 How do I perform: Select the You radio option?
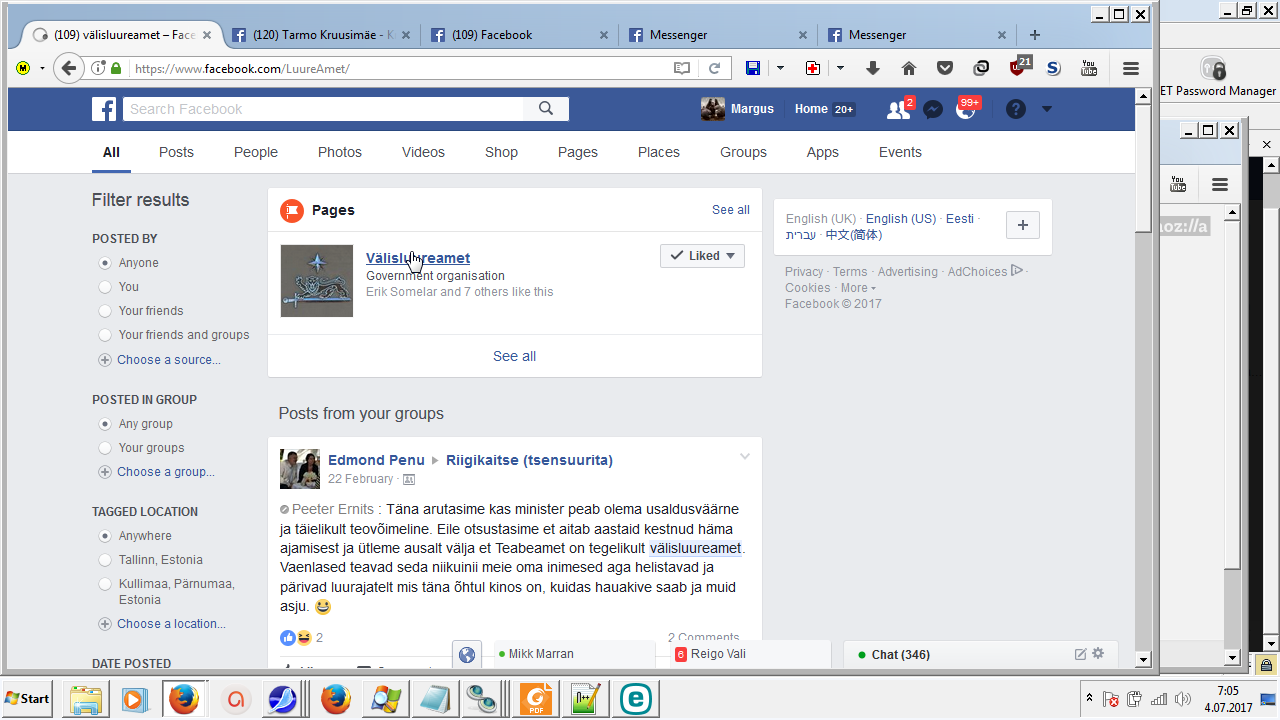tap(105, 287)
